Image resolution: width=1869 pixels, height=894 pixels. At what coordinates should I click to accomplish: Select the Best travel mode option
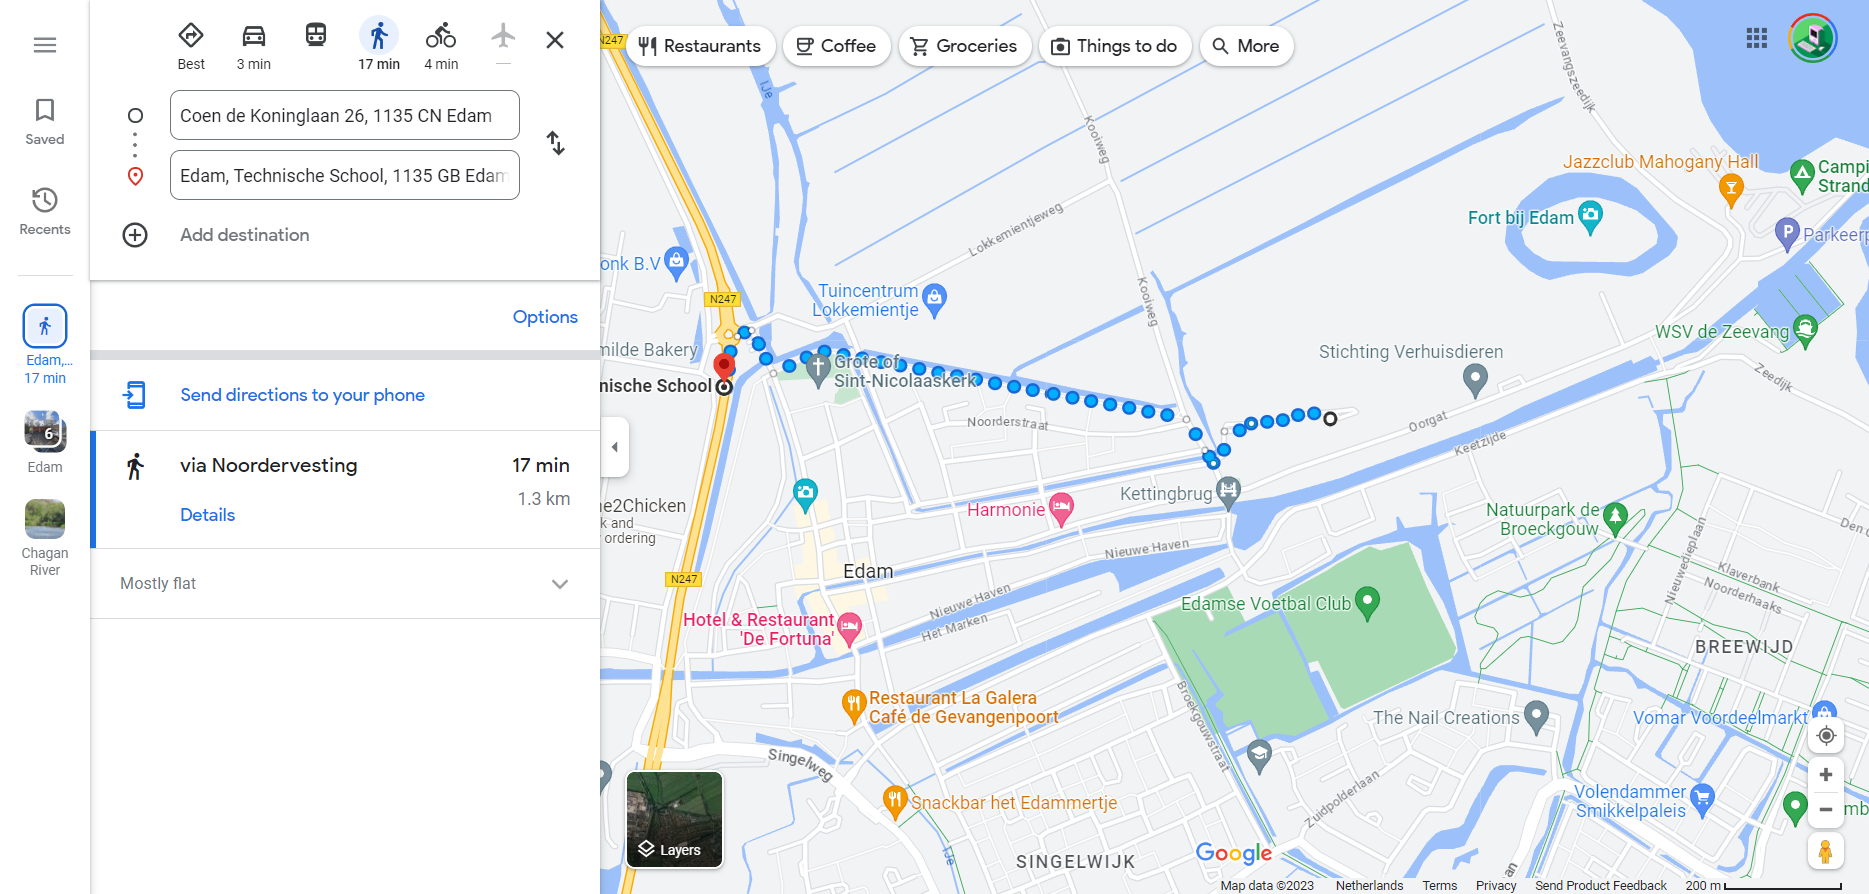(x=191, y=46)
